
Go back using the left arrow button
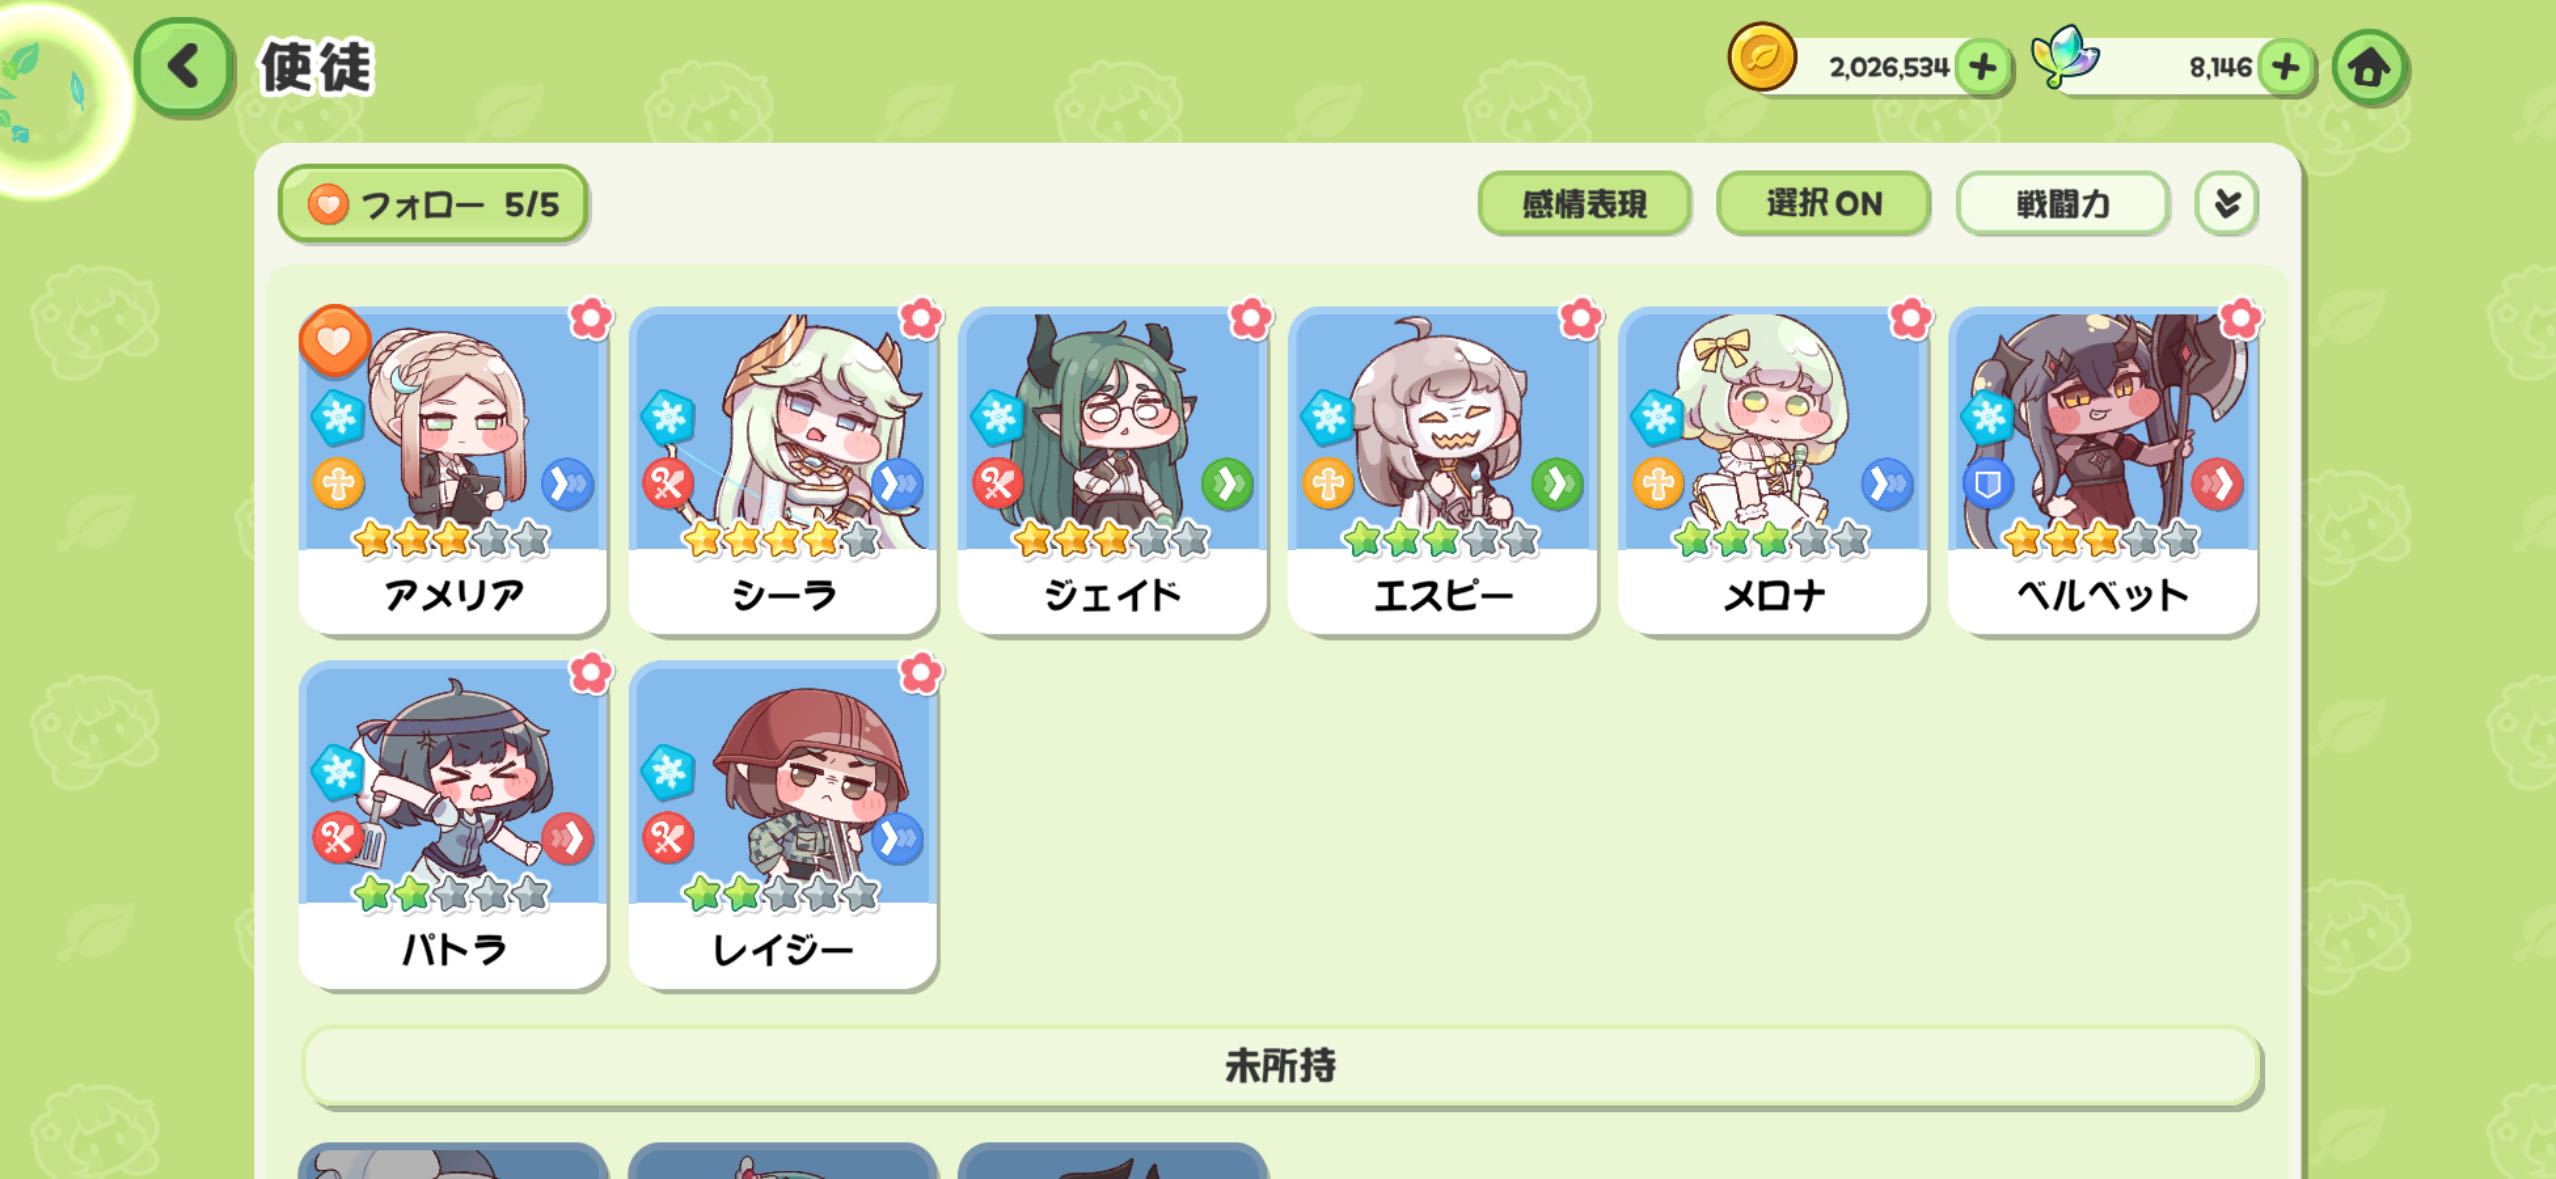point(185,68)
